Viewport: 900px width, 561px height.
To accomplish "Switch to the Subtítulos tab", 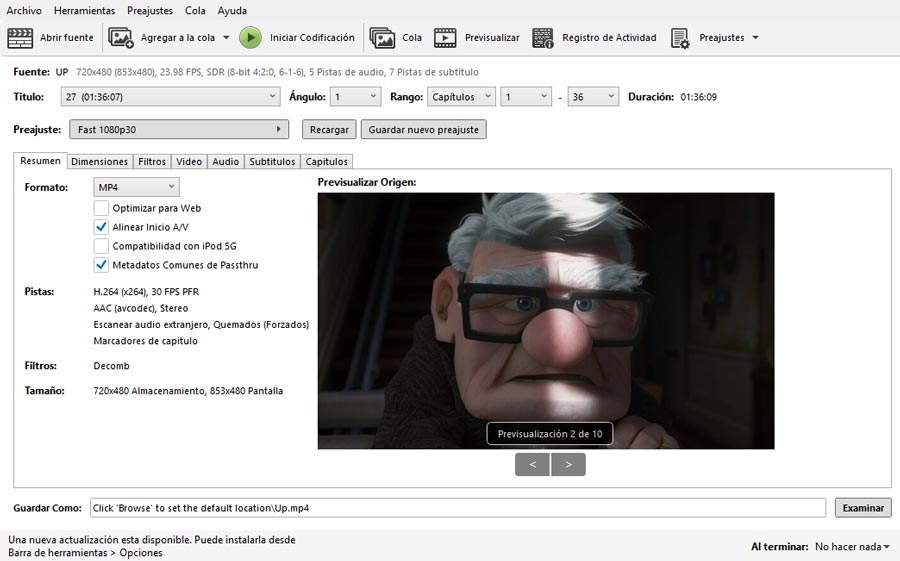I will 272,161.
